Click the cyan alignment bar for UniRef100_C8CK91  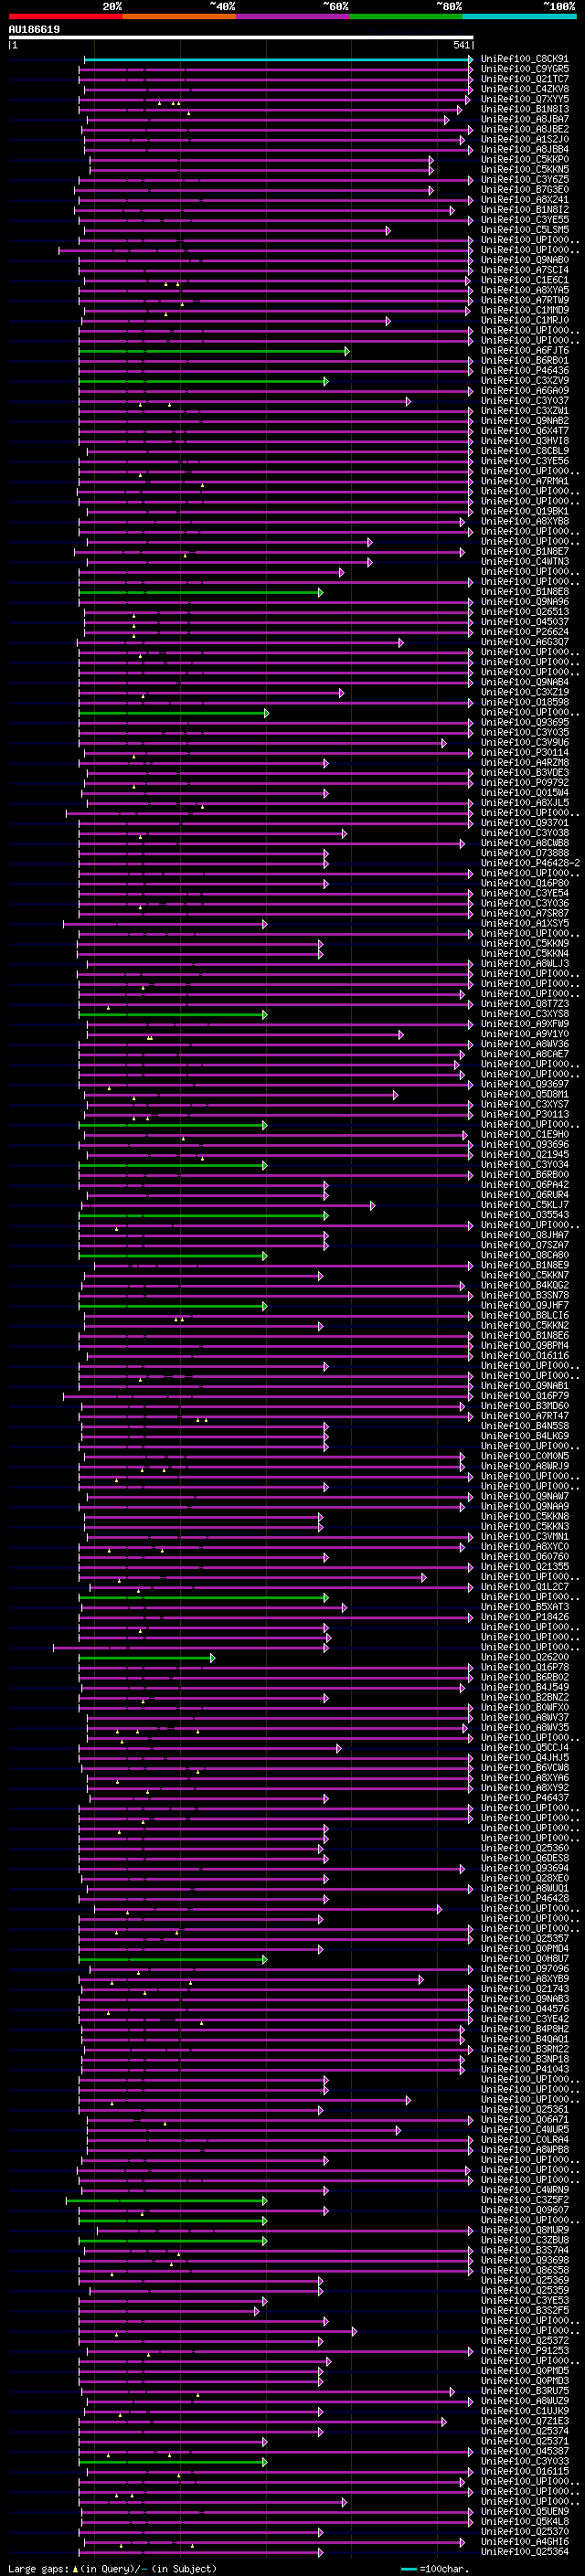[x=278, y=60]
